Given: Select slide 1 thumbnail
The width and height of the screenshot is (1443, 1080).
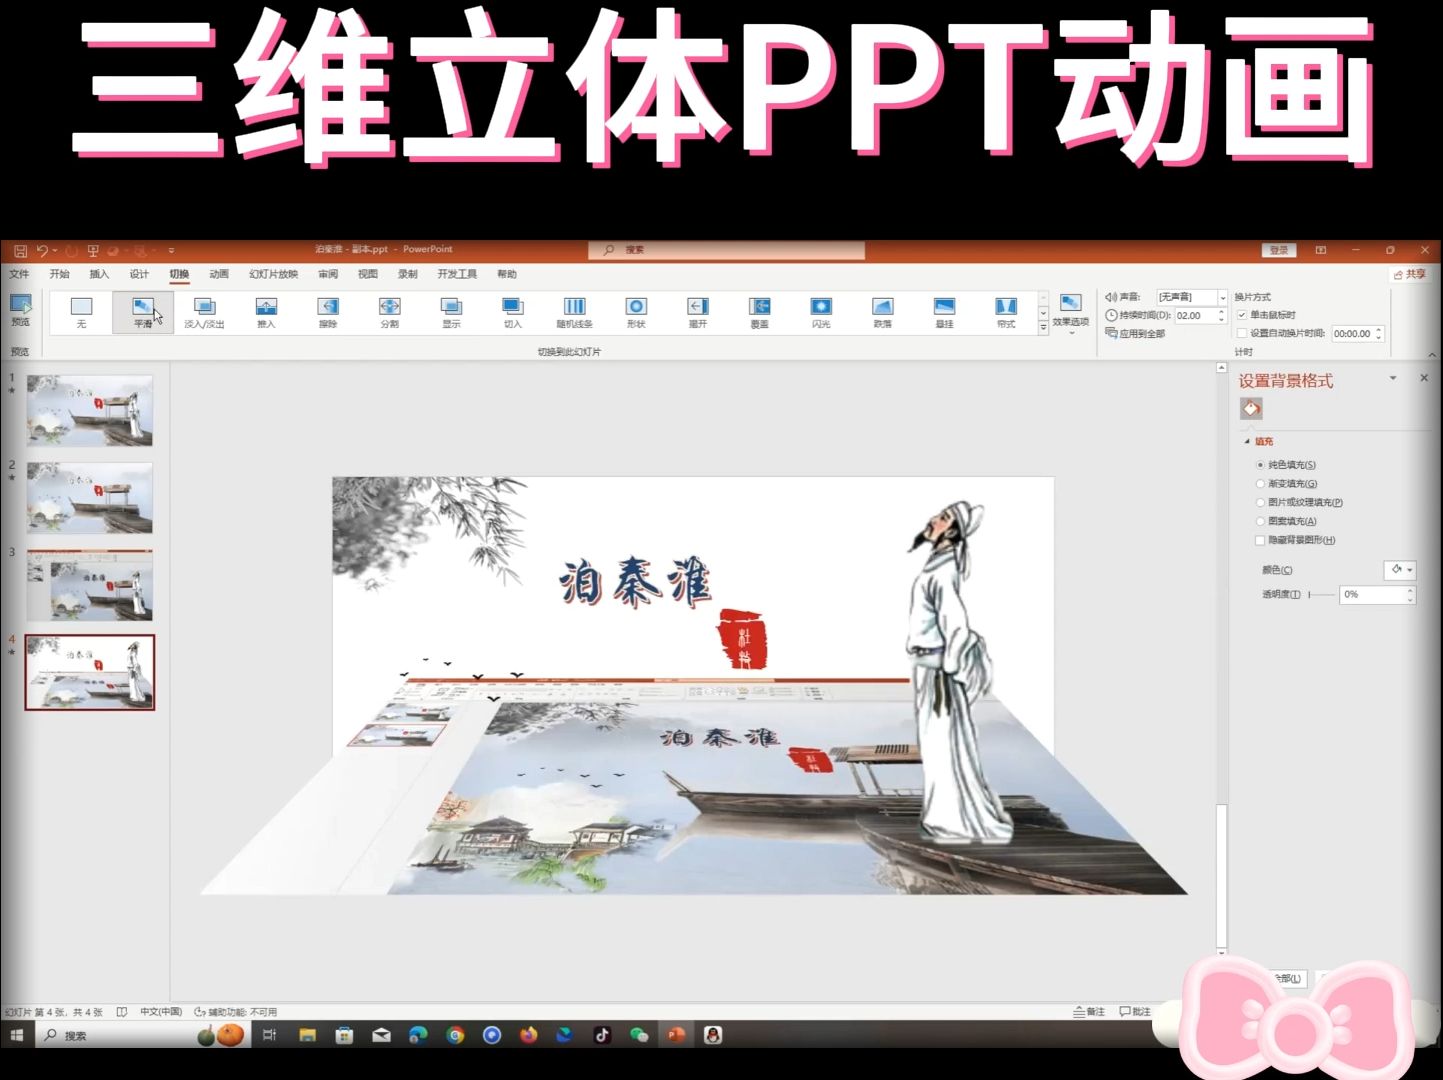Looking at the screenshot, I should tap(89, 411).
